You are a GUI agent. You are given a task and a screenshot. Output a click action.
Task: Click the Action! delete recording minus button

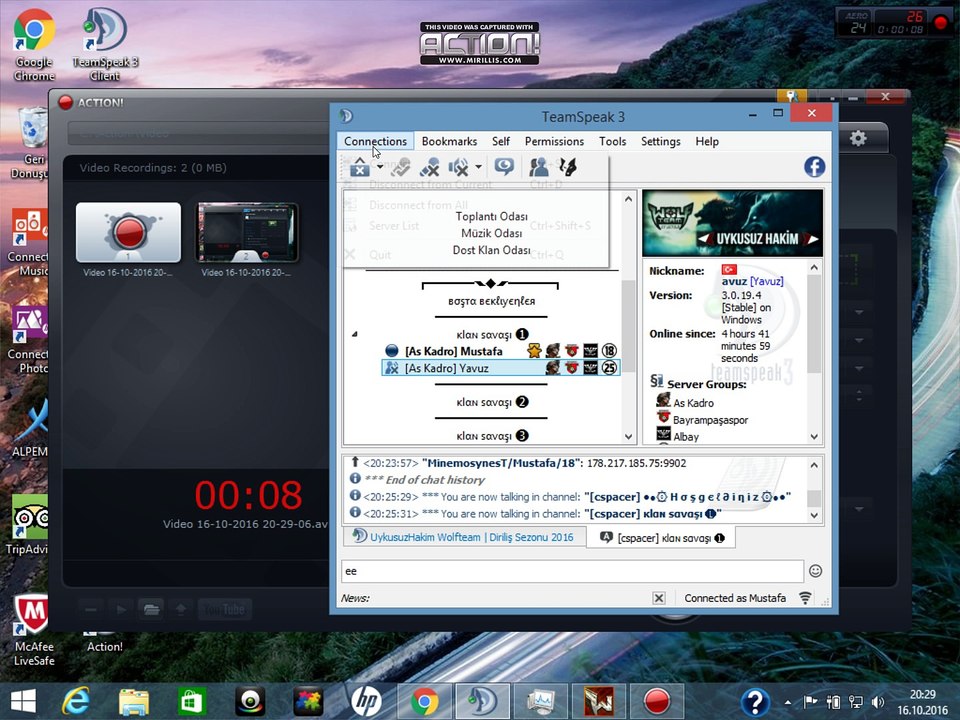point(91,609)
